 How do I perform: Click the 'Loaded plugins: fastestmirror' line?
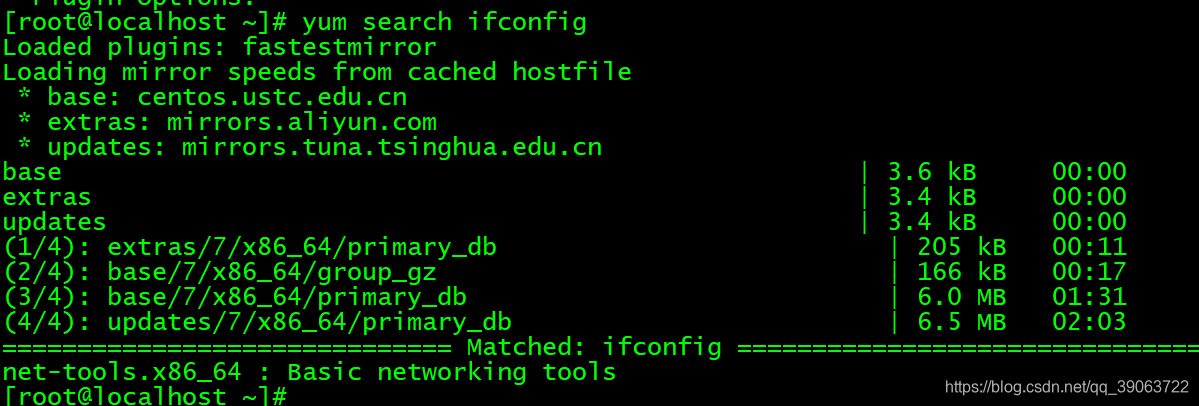220,47
